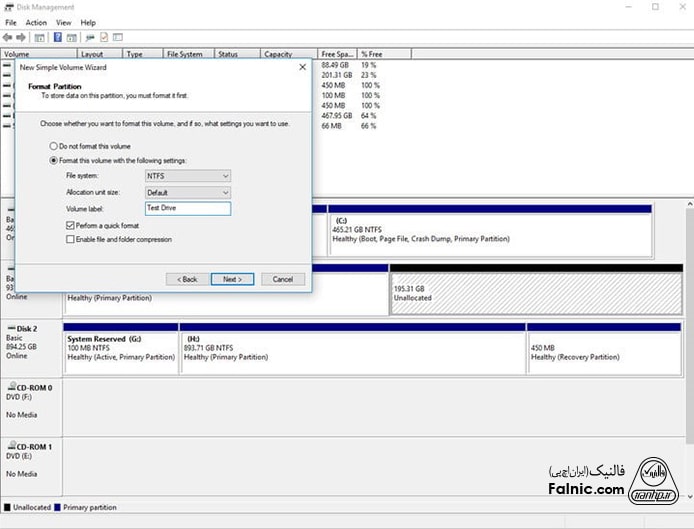Click the Cancel button in wizard
The width and height of the screenshot is (694, 529).
(282, 279)
